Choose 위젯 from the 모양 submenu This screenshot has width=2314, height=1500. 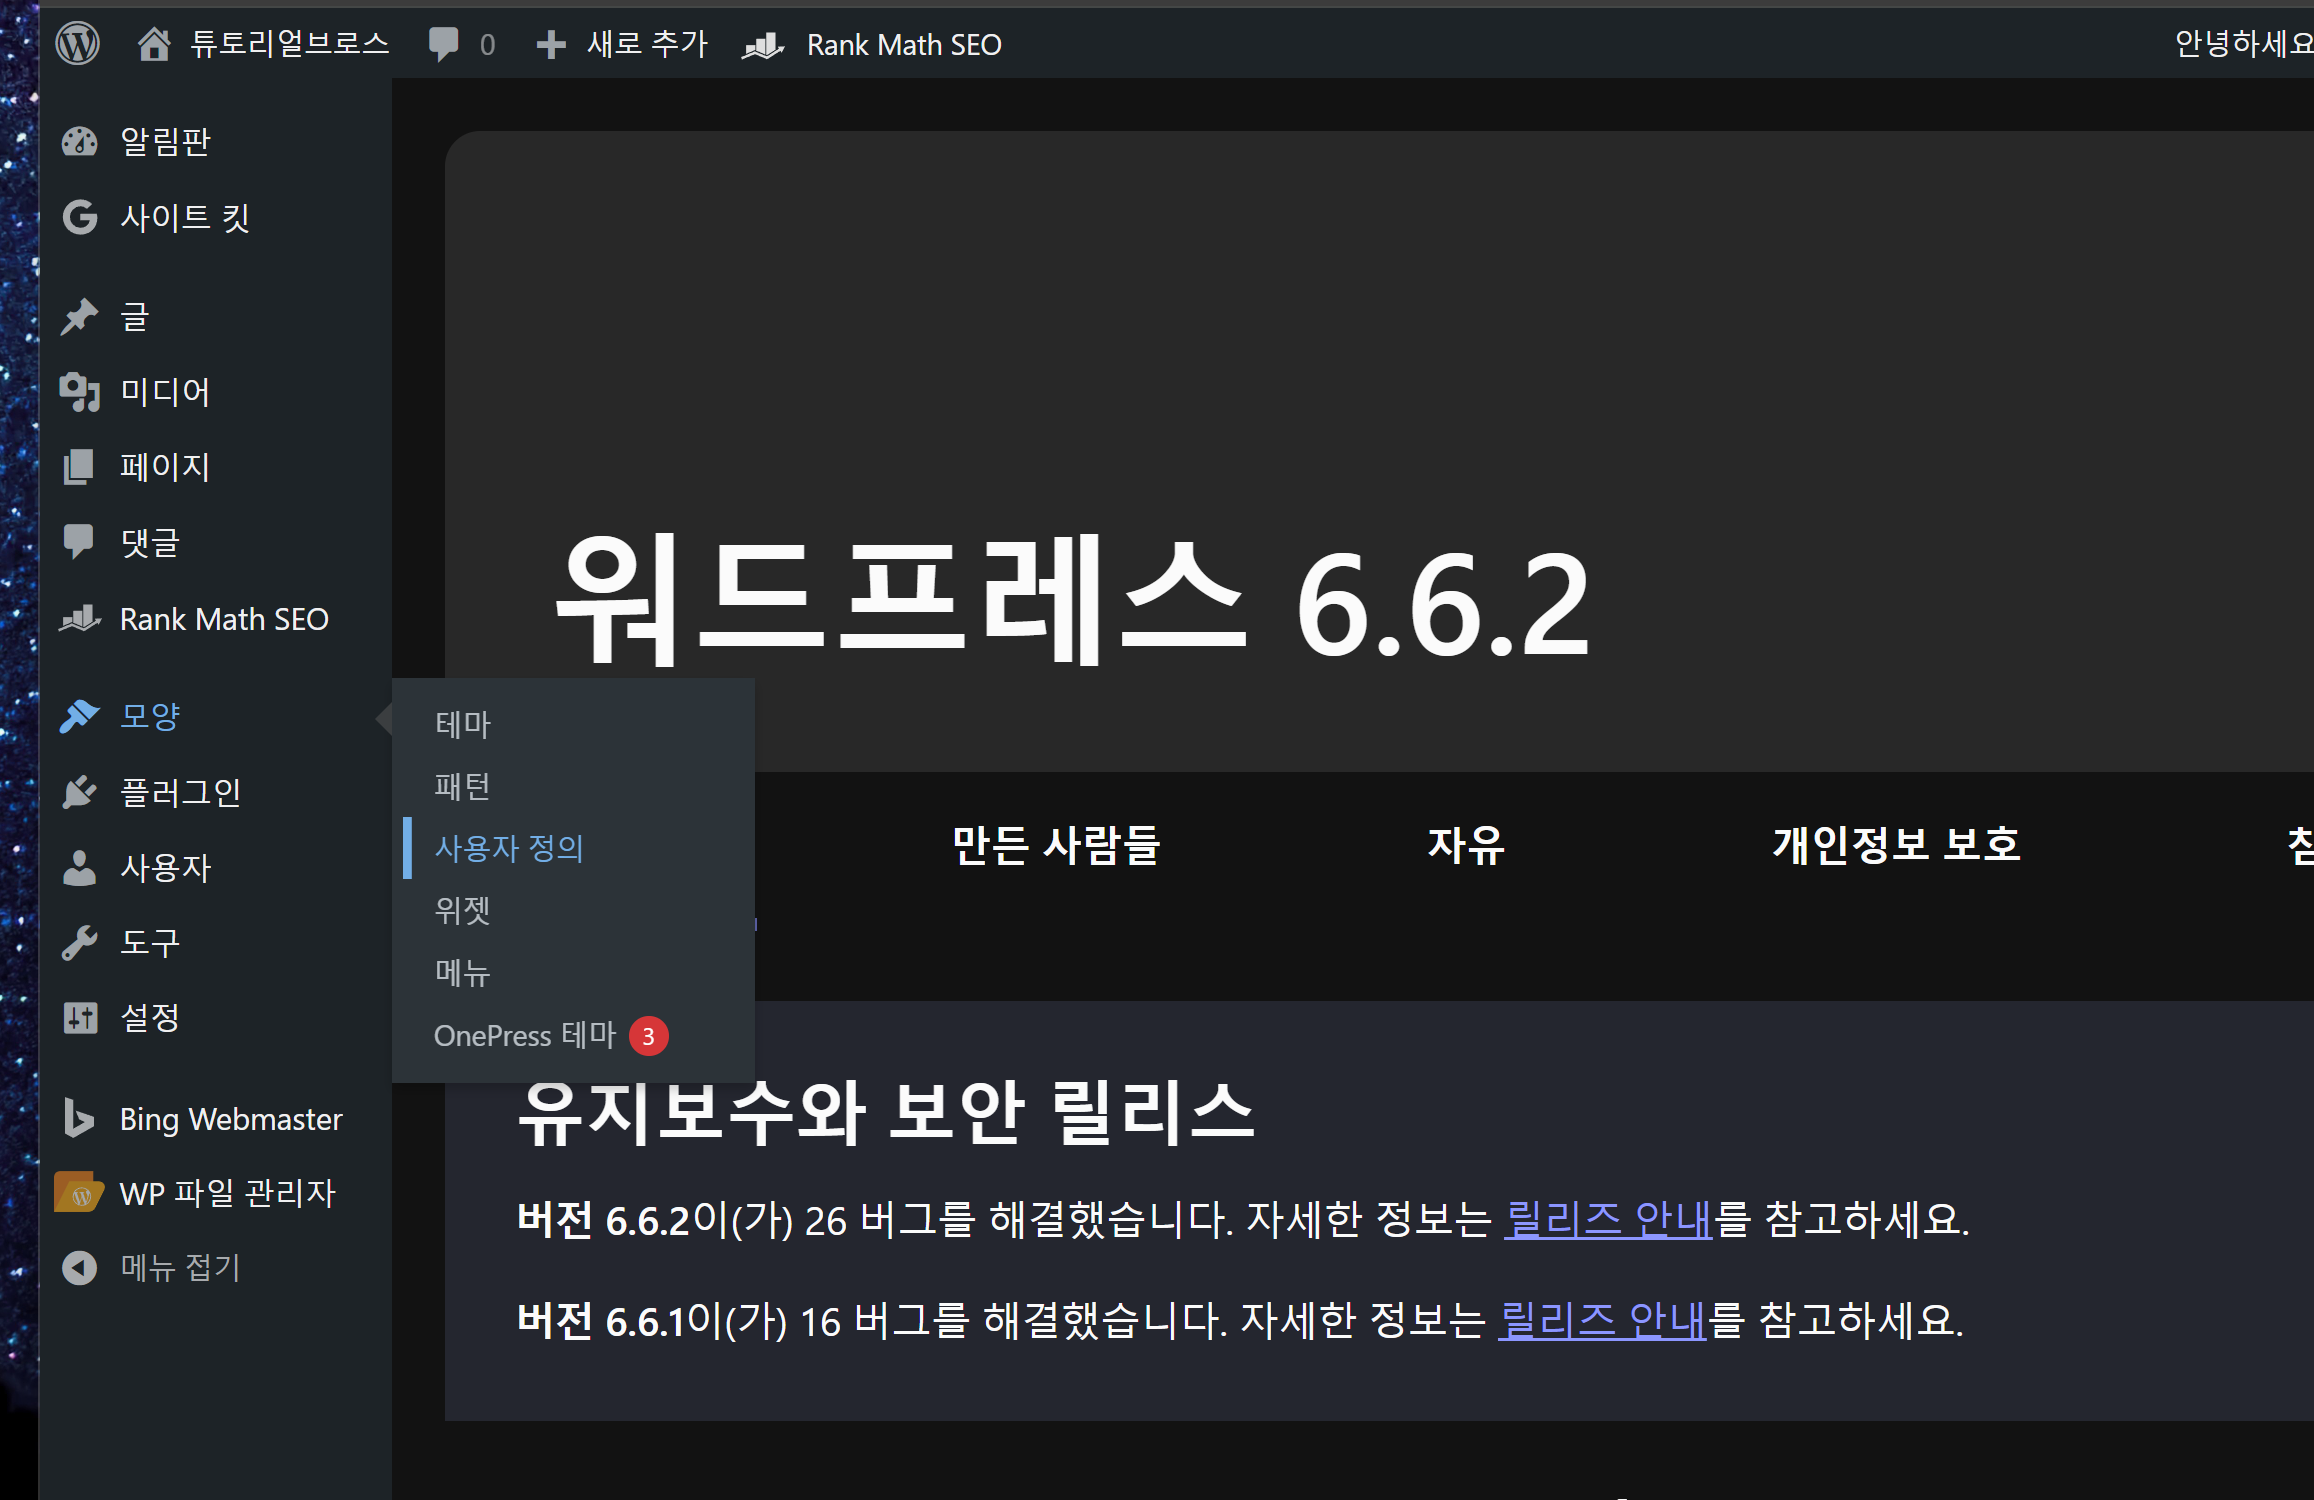(x=462, y=910)
